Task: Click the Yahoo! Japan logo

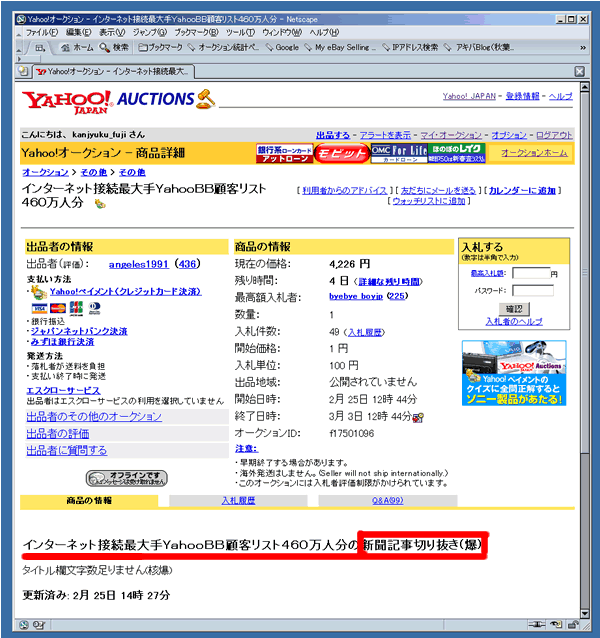Action: click(x=67, y=102)
